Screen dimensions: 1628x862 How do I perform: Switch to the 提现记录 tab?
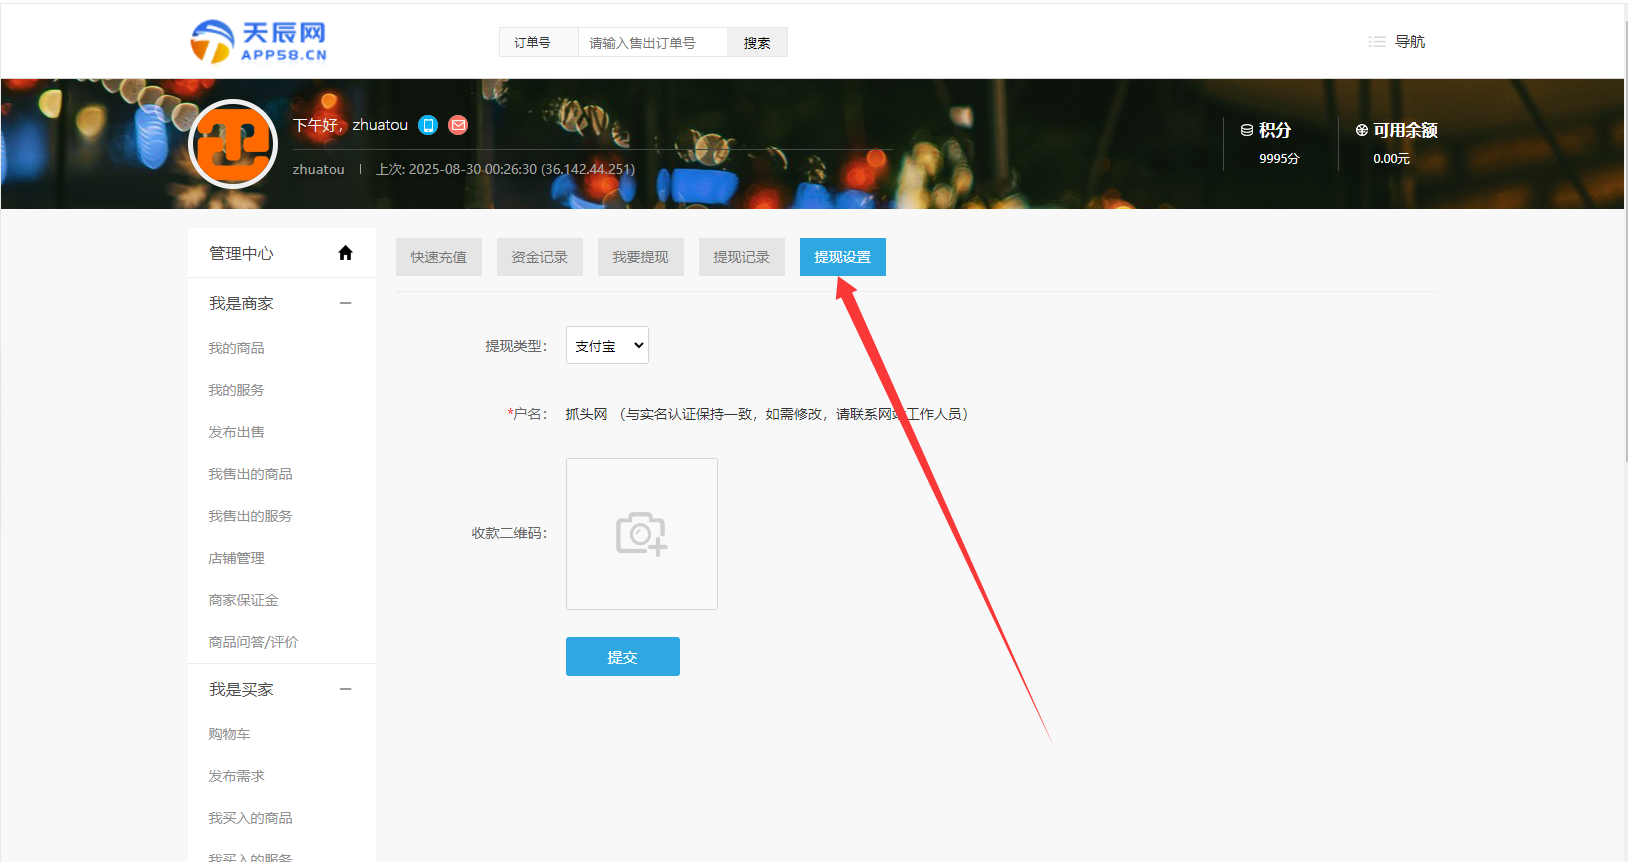point(741,257)
